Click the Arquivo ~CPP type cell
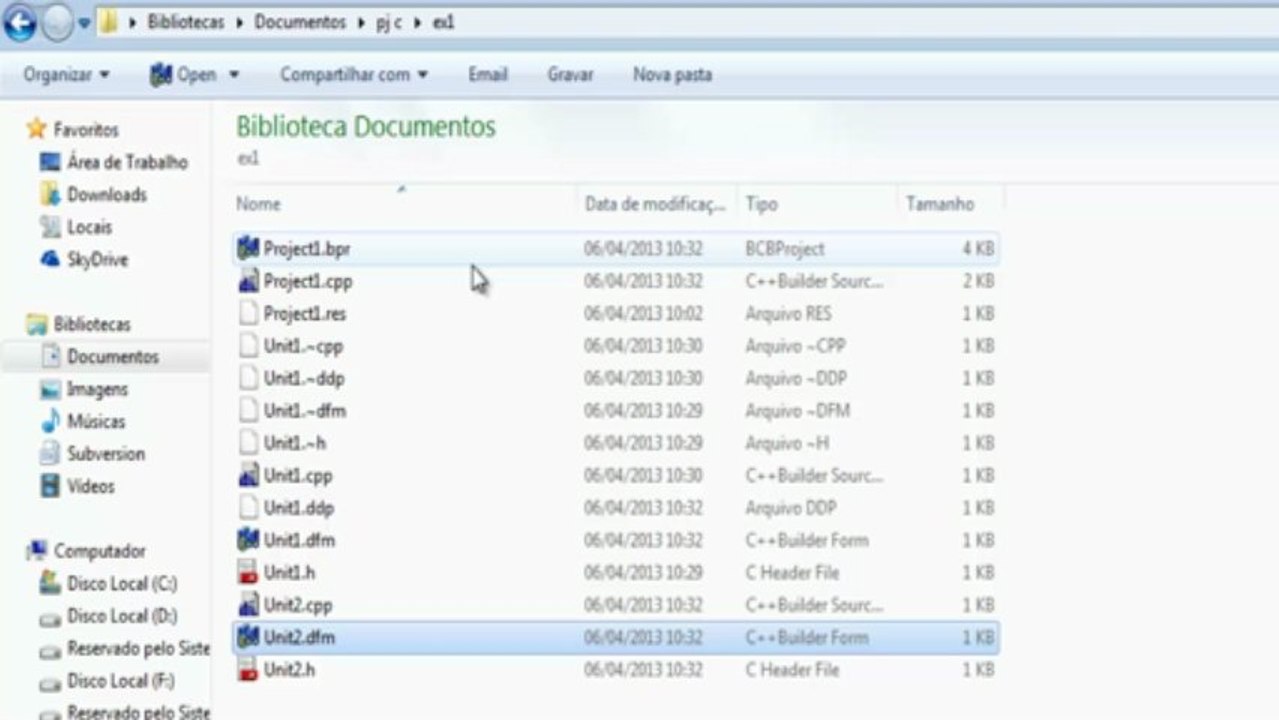The width and height of the screenshot is (1279, 720). [x=795, y=346]
